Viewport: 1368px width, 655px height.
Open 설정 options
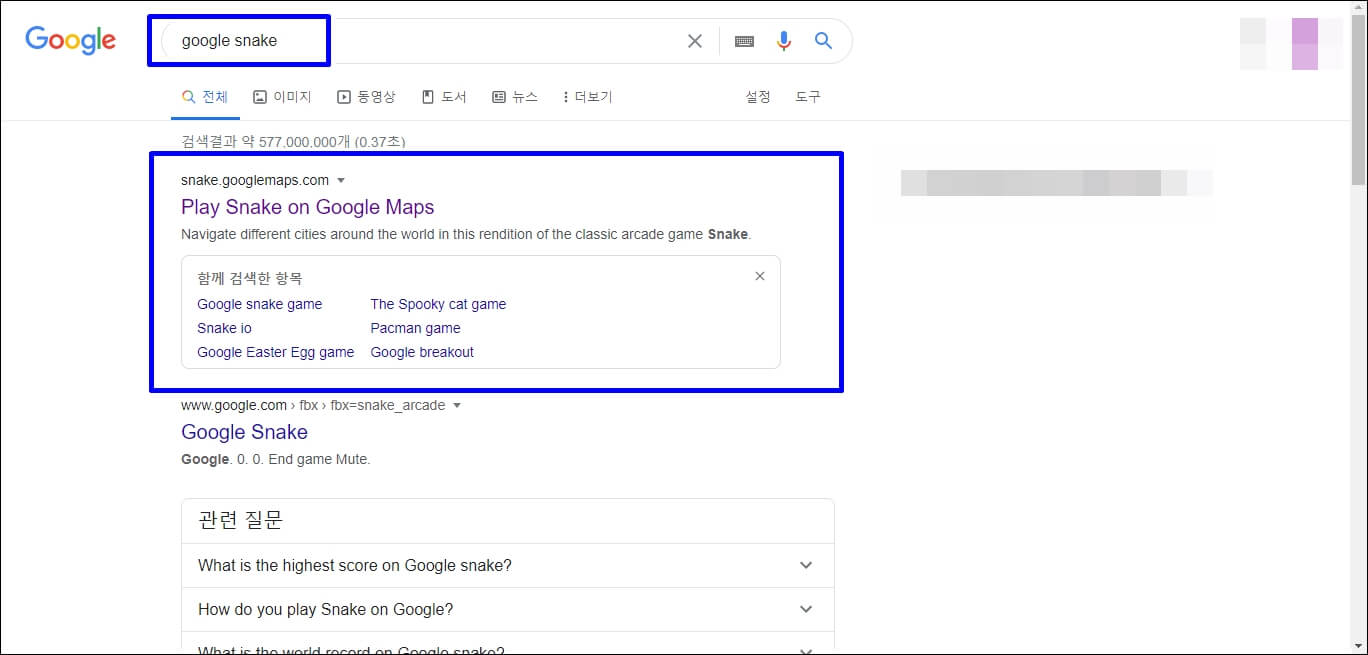pyautogui.click(x=758, y=97)
